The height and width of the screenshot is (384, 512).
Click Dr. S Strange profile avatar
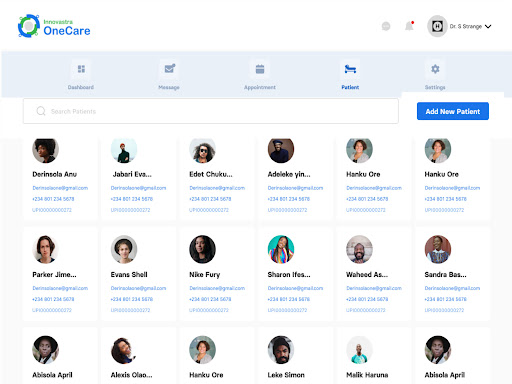(x=437, y=26)
